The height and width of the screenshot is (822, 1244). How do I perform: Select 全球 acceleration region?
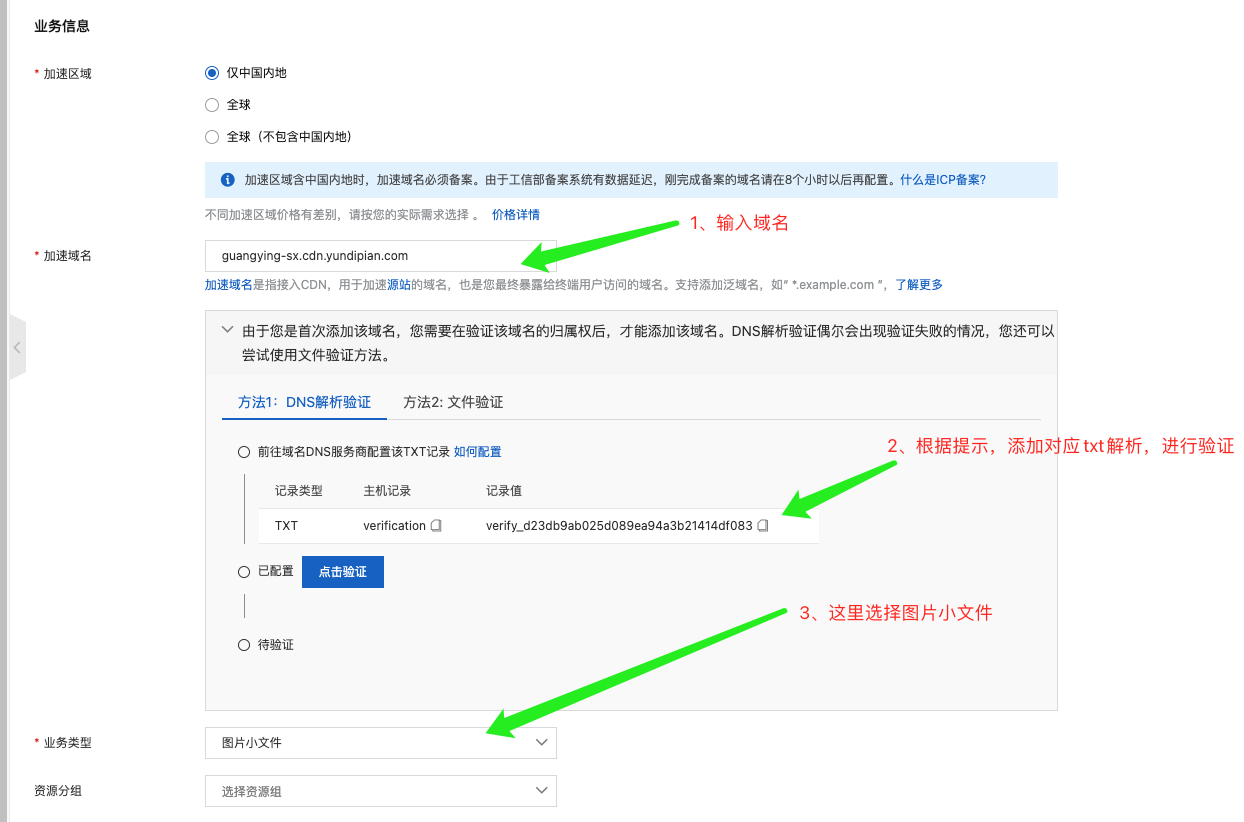212,105
